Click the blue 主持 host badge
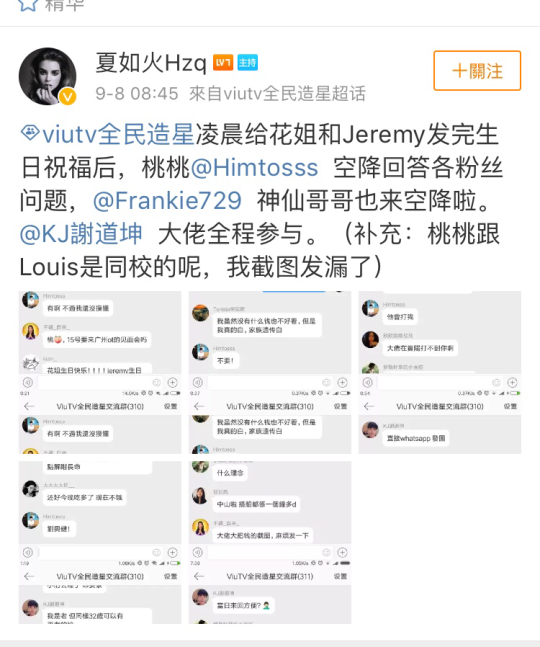Viewport: 540px width, 647px height. pyautogui.click(x=248, y=63)
